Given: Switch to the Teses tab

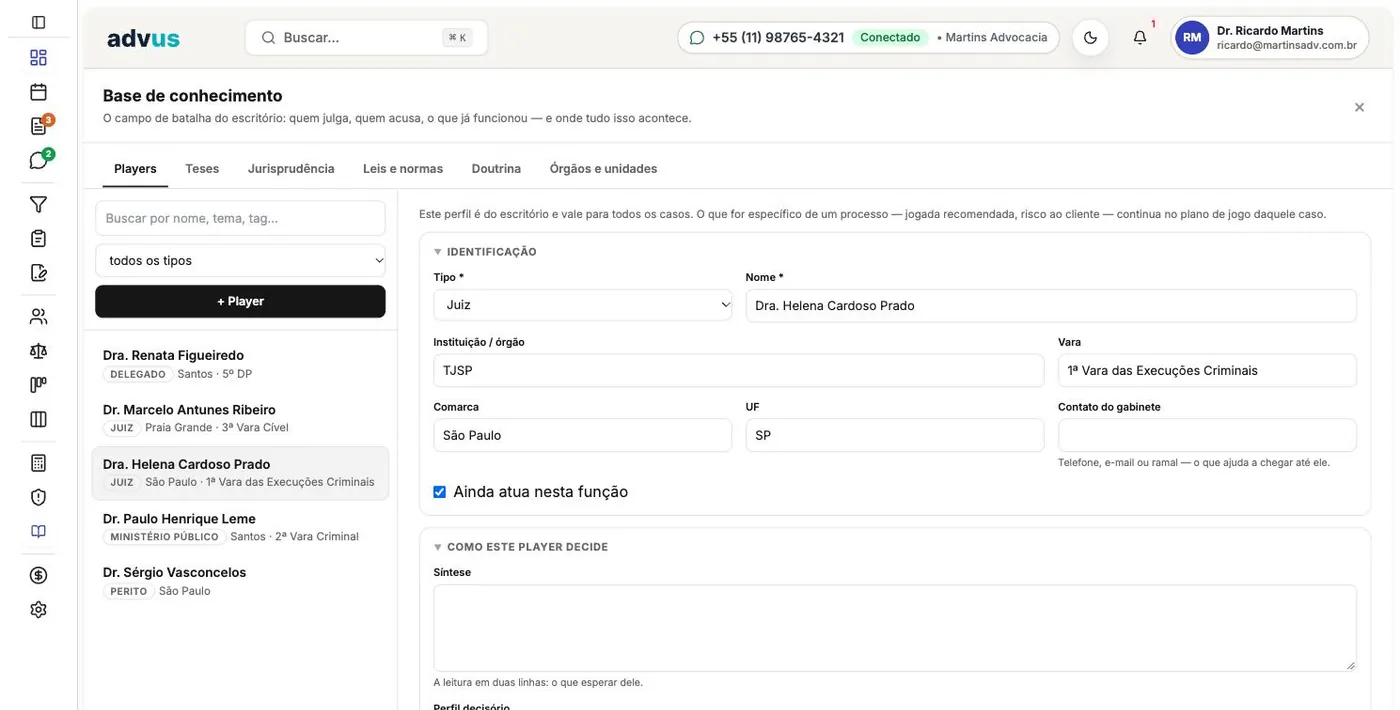Looking at the screenshot, I should coord(202,168).
